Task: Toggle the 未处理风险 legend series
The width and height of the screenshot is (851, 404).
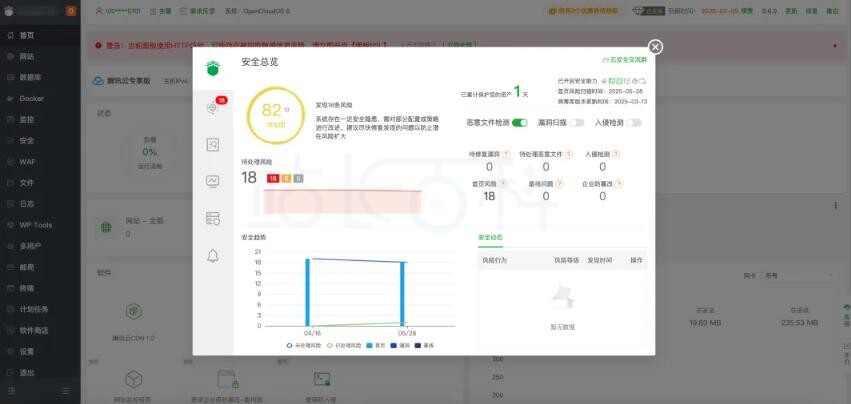Action: (304, 345)
